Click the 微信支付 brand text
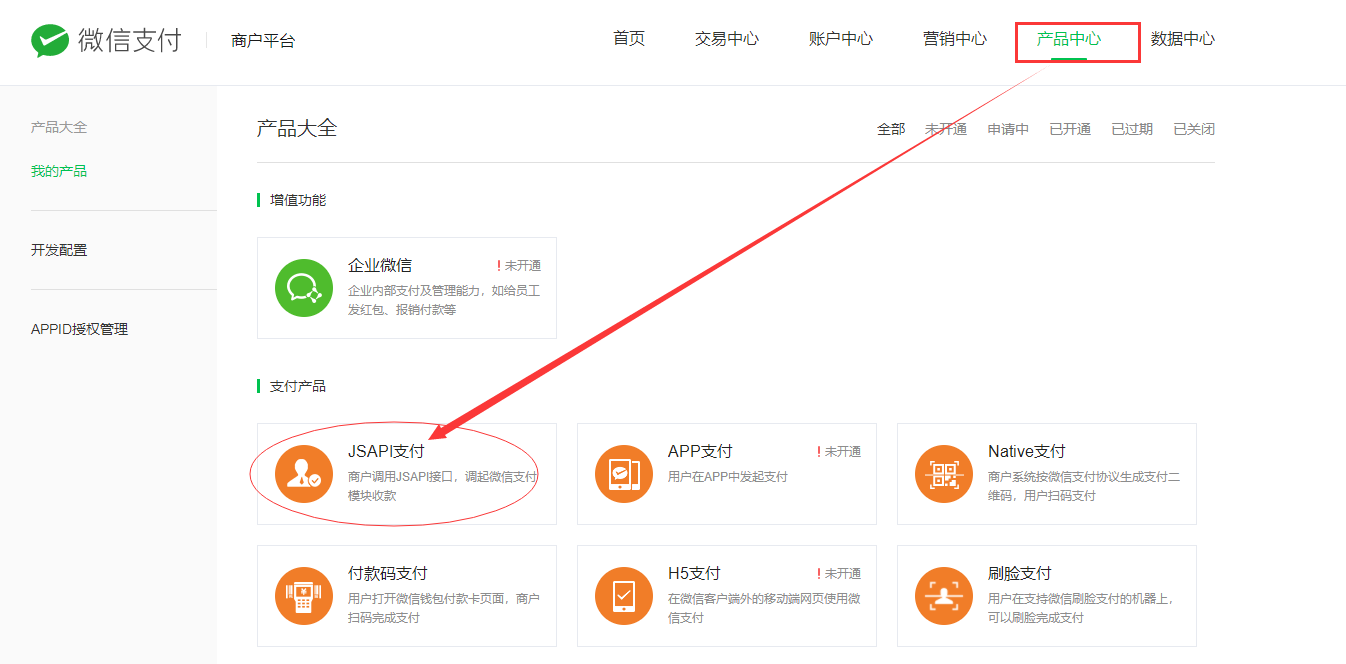This screenshot has width=1346, height=664. click(x=130, y=41)
